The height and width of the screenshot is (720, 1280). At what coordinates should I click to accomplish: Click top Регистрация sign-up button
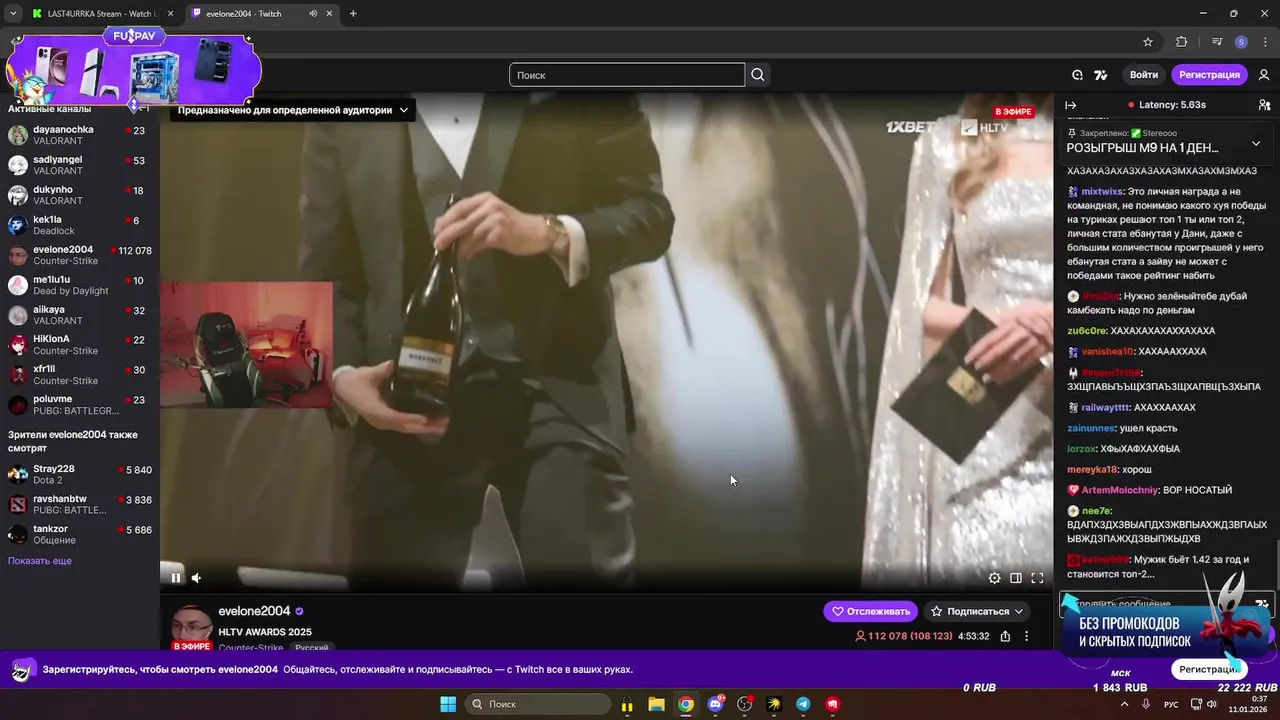point(1209,75)
